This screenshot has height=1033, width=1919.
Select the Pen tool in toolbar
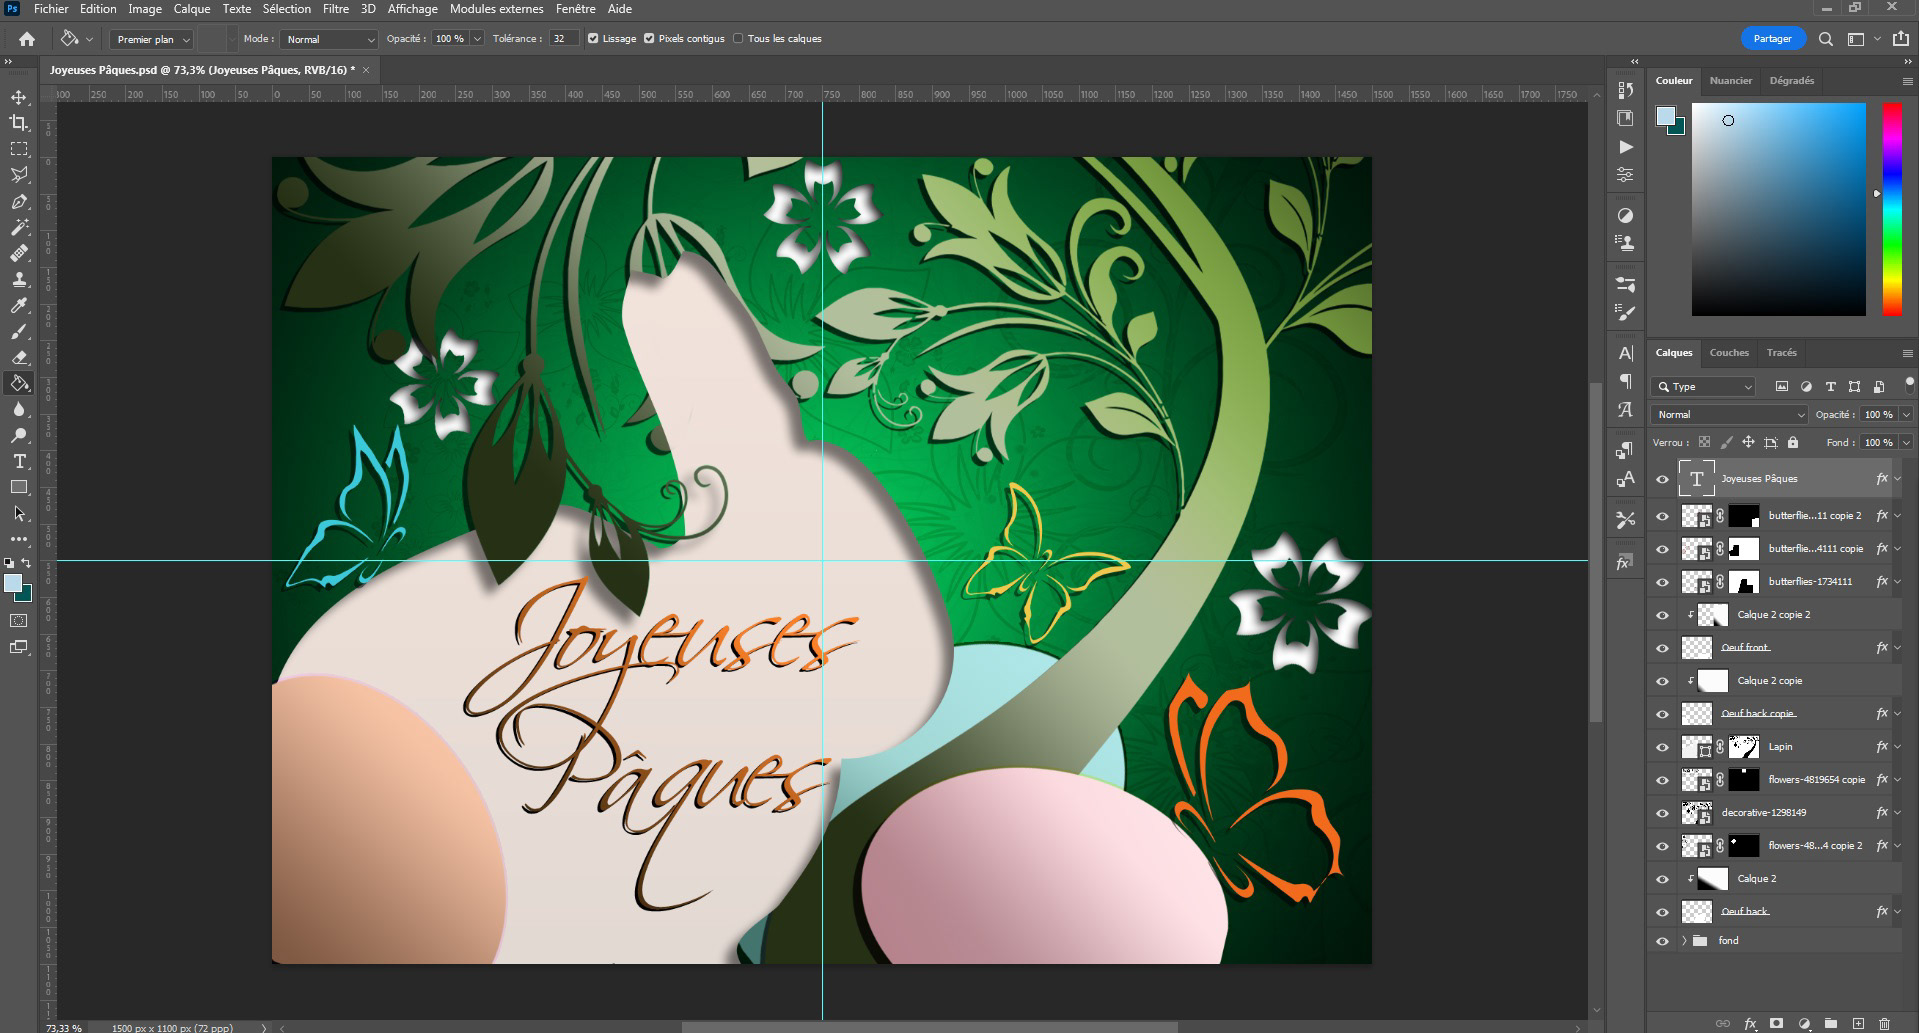[x=19, y=201]
